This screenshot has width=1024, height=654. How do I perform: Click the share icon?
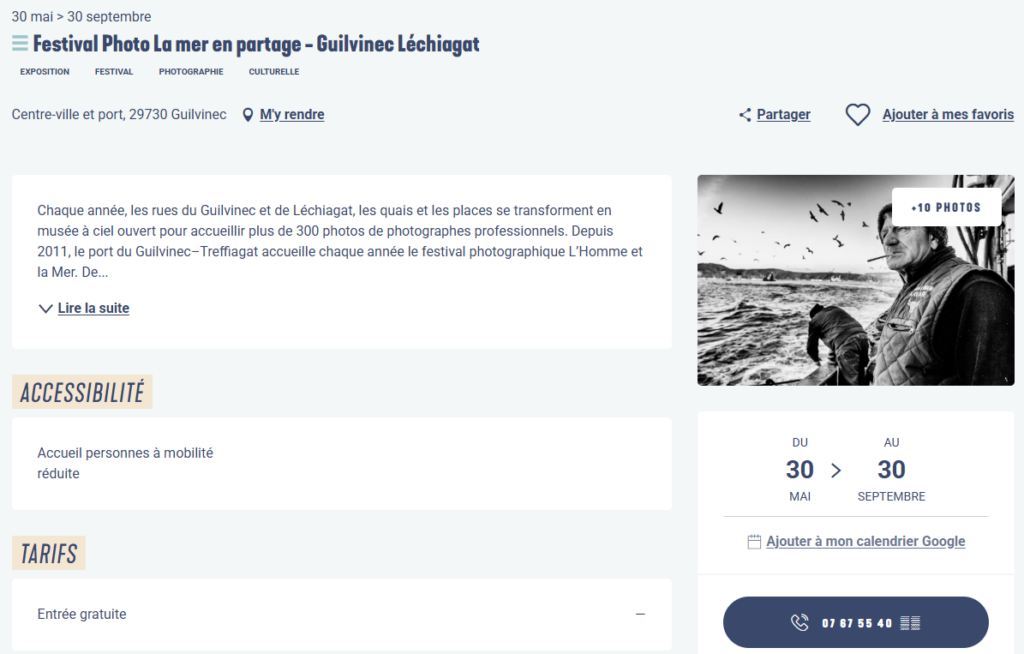tap(745, 115)
